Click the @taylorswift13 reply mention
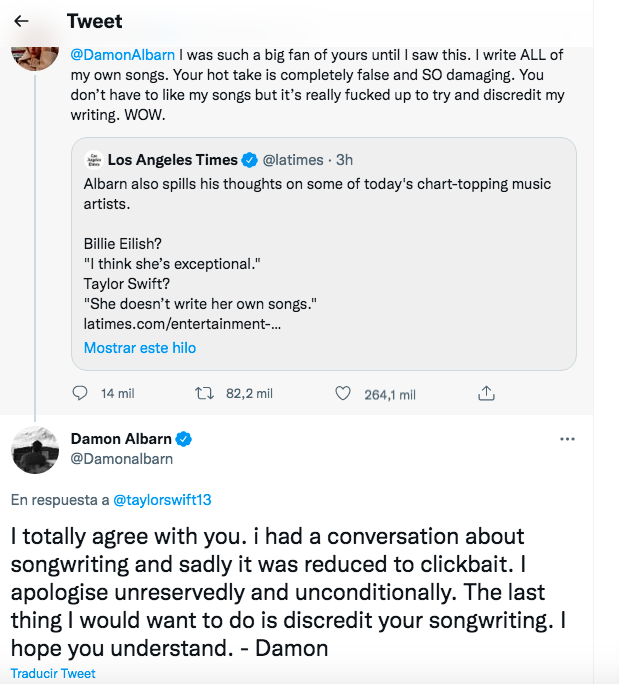Image resolution: width=619 pixels, height=684 pixels. [x=162, y=499]
